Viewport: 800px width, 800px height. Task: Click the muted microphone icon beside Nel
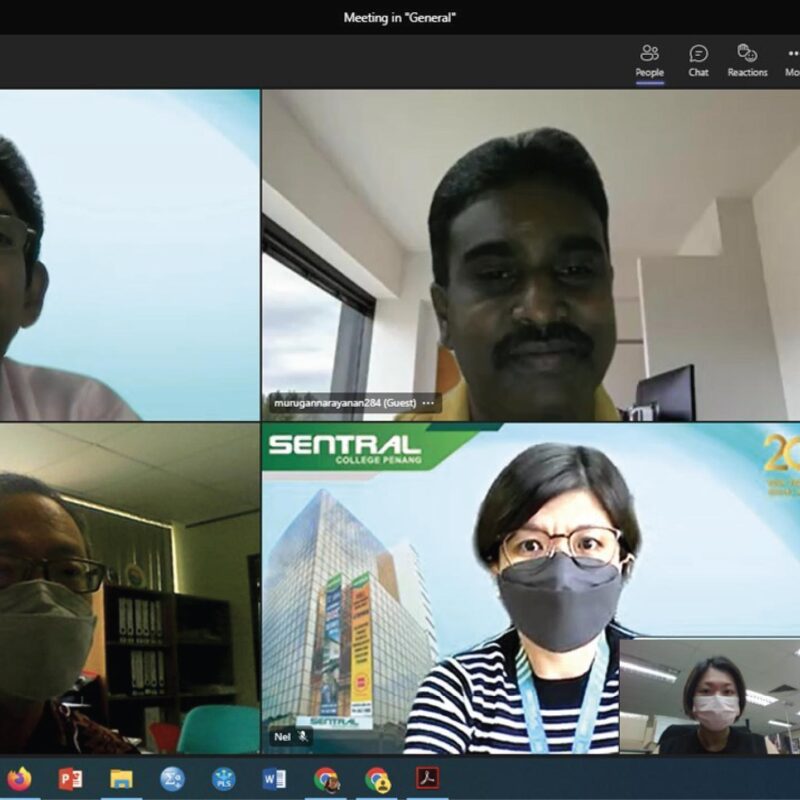(303, 736)
